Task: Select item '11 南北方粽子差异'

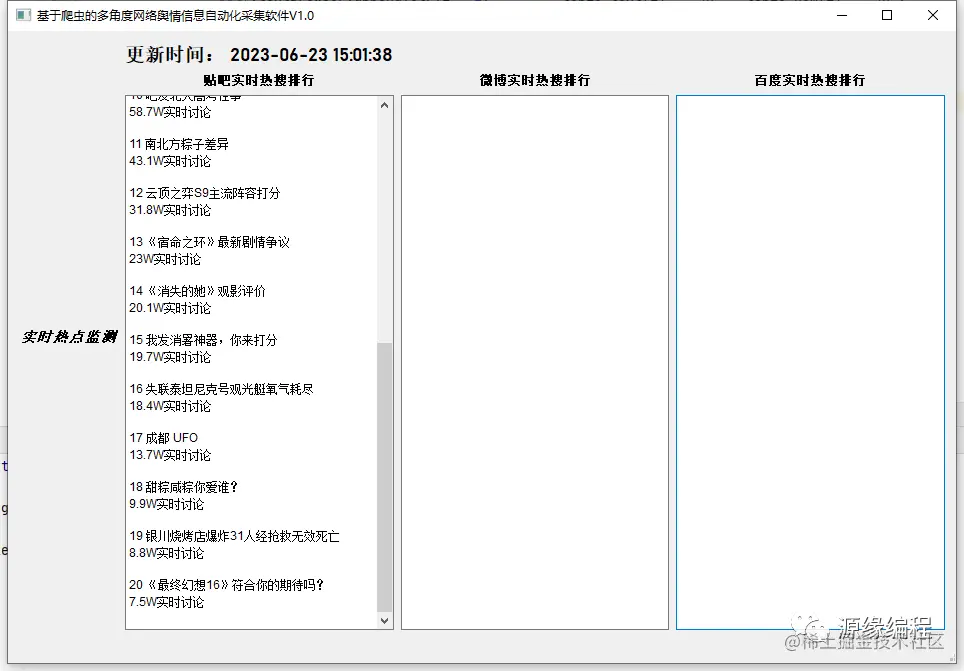Action: point(179,144)
